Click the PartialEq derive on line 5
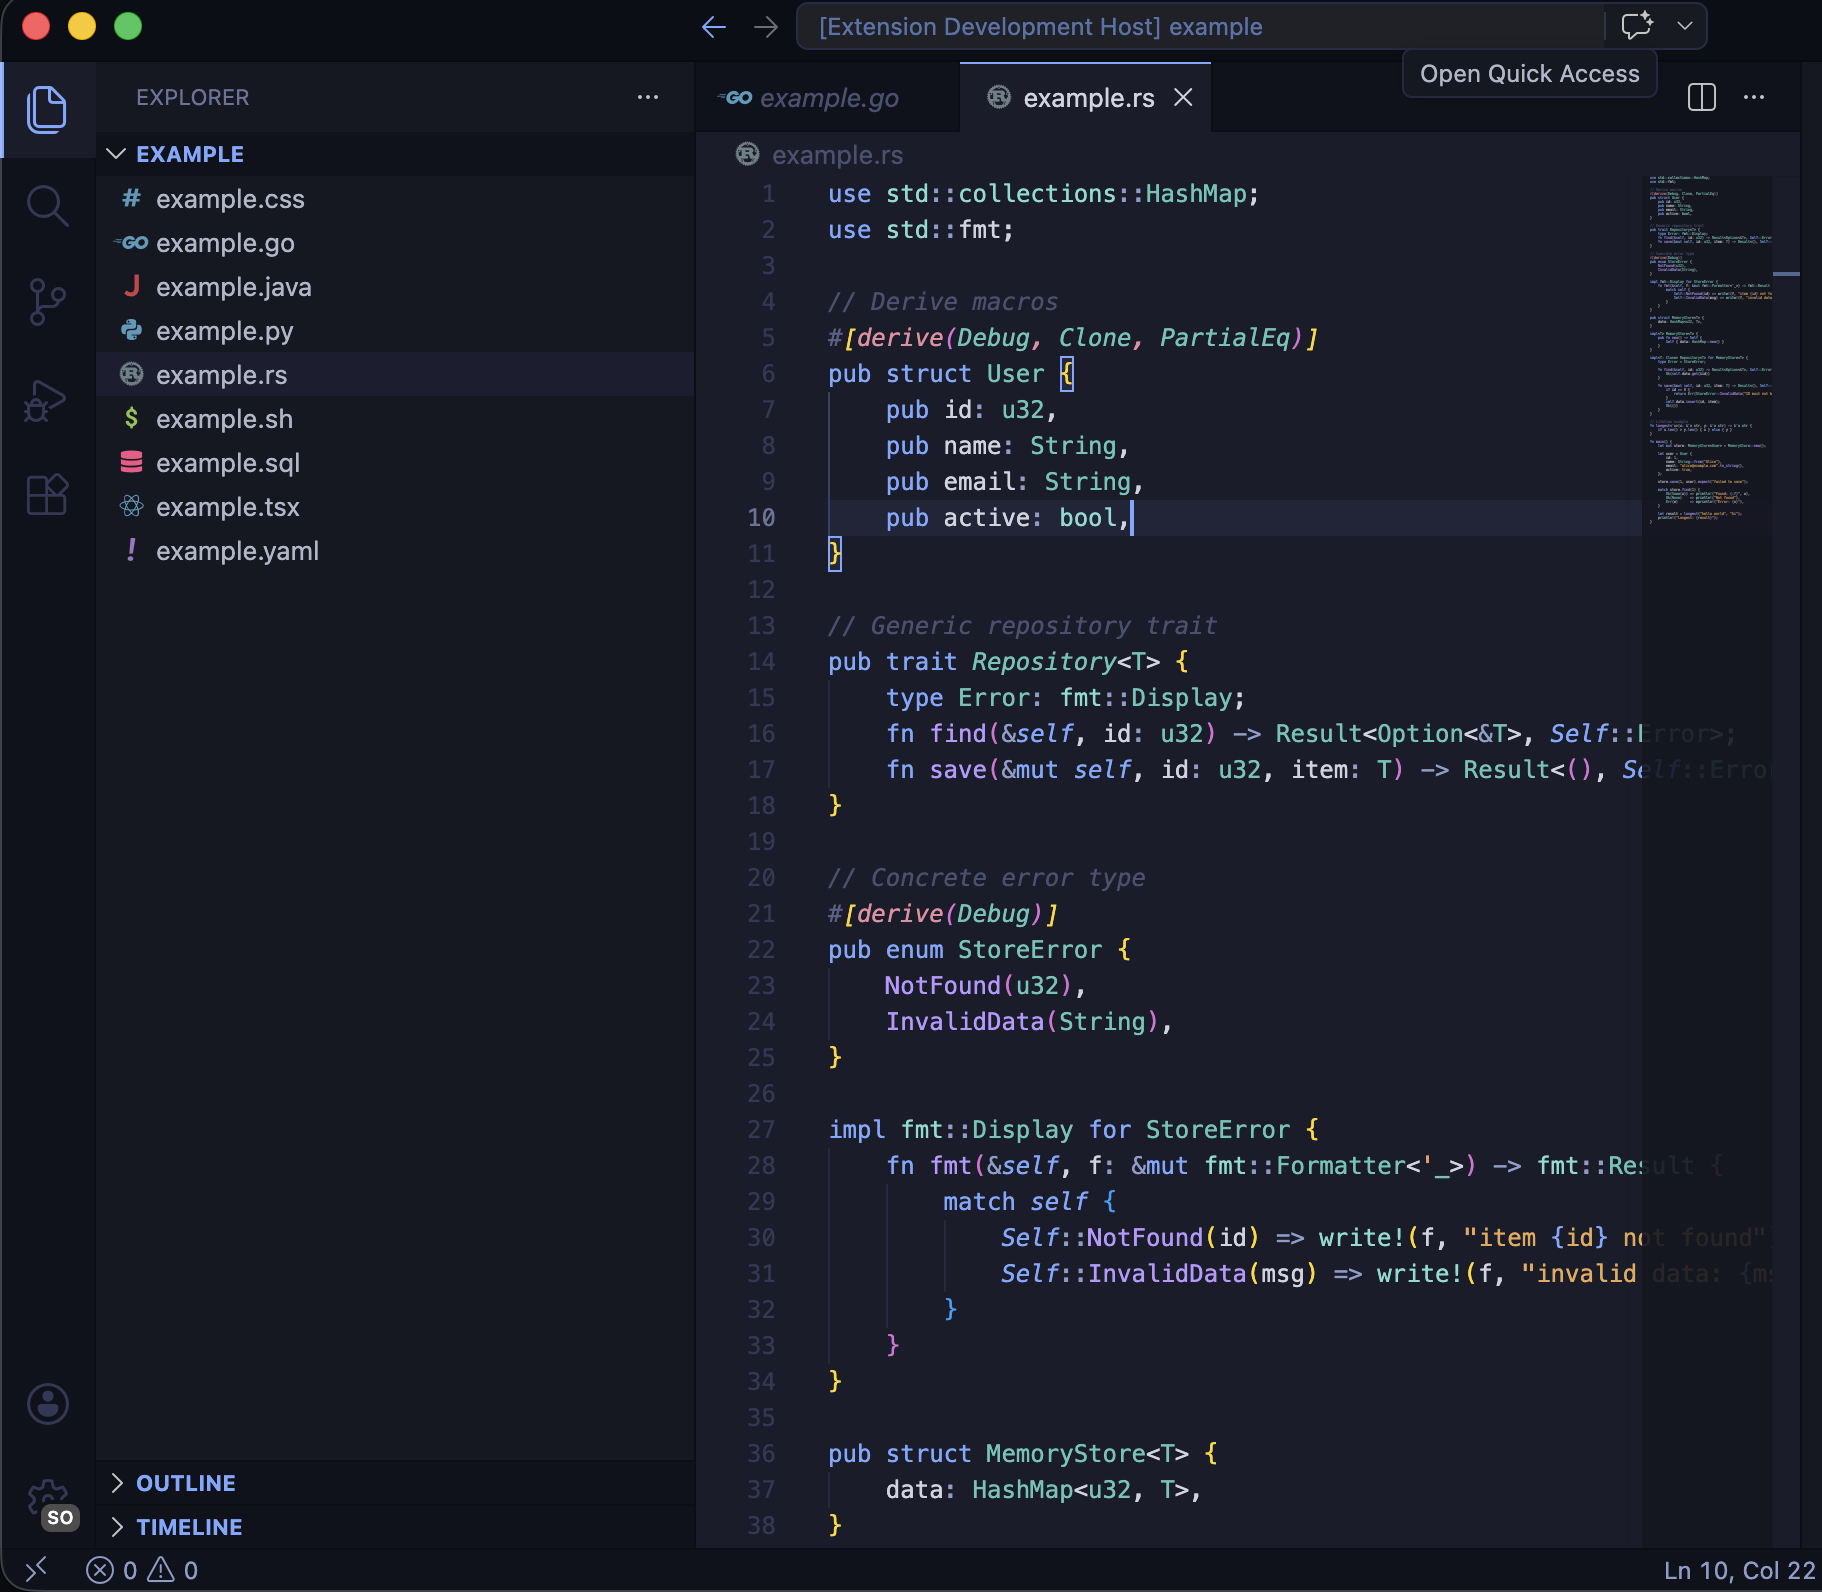The image size is (1822, 1592). tap(1225, 338)
